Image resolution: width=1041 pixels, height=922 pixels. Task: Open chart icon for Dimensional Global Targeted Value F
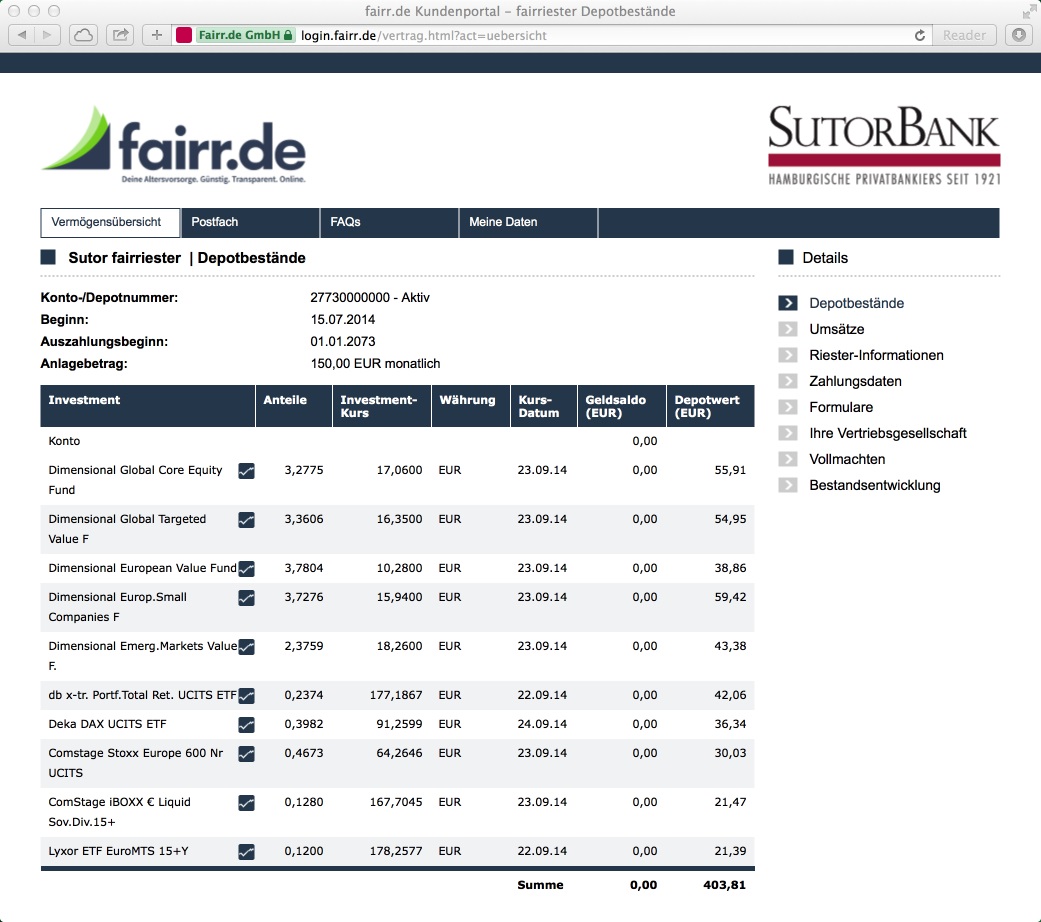point(246,520)
